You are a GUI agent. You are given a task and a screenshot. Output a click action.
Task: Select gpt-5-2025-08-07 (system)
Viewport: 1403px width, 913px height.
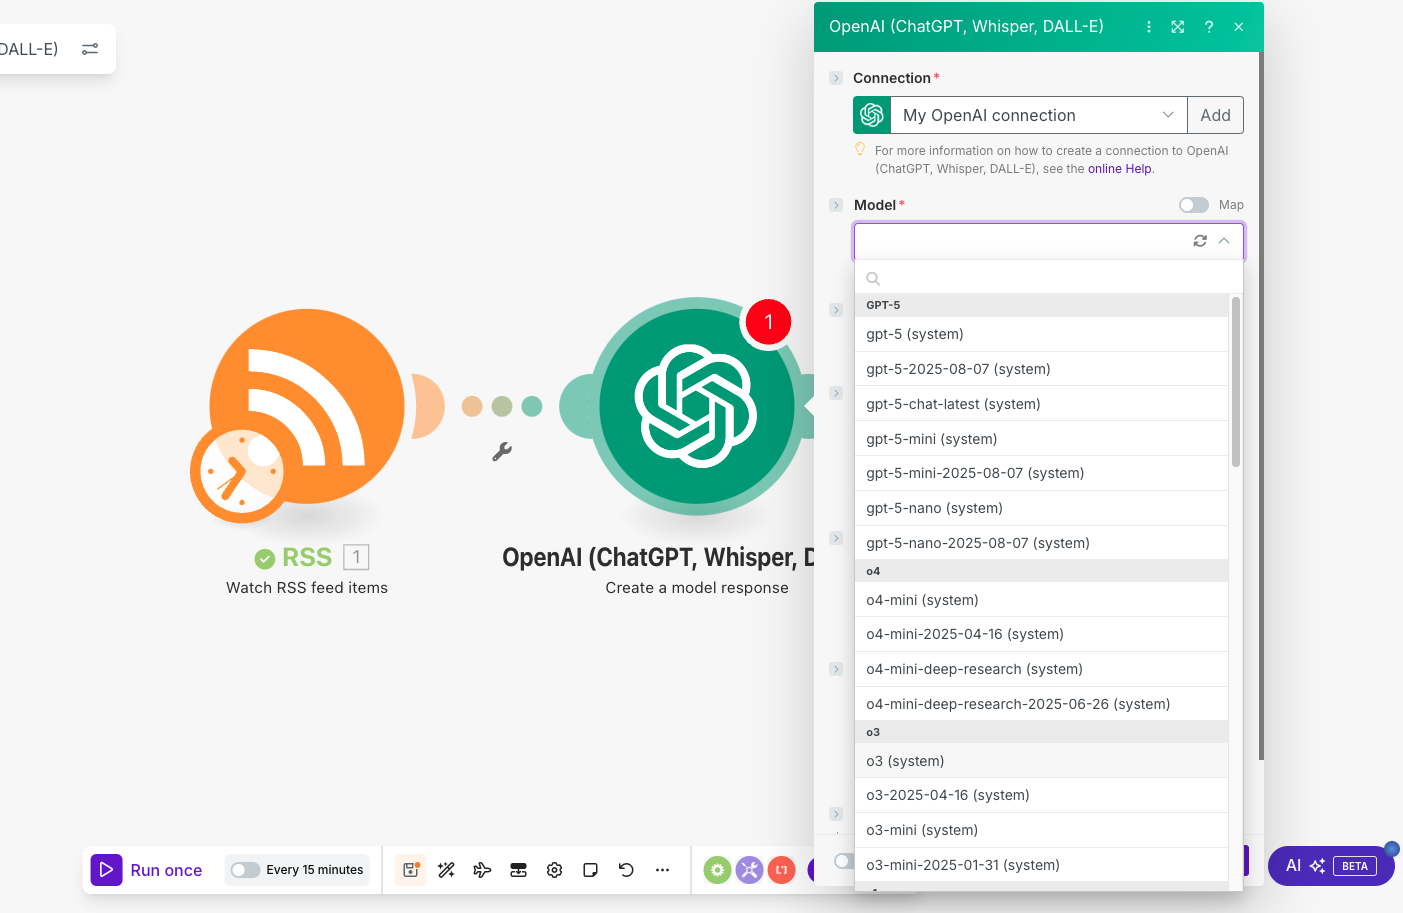click(x=1041, y=369)
